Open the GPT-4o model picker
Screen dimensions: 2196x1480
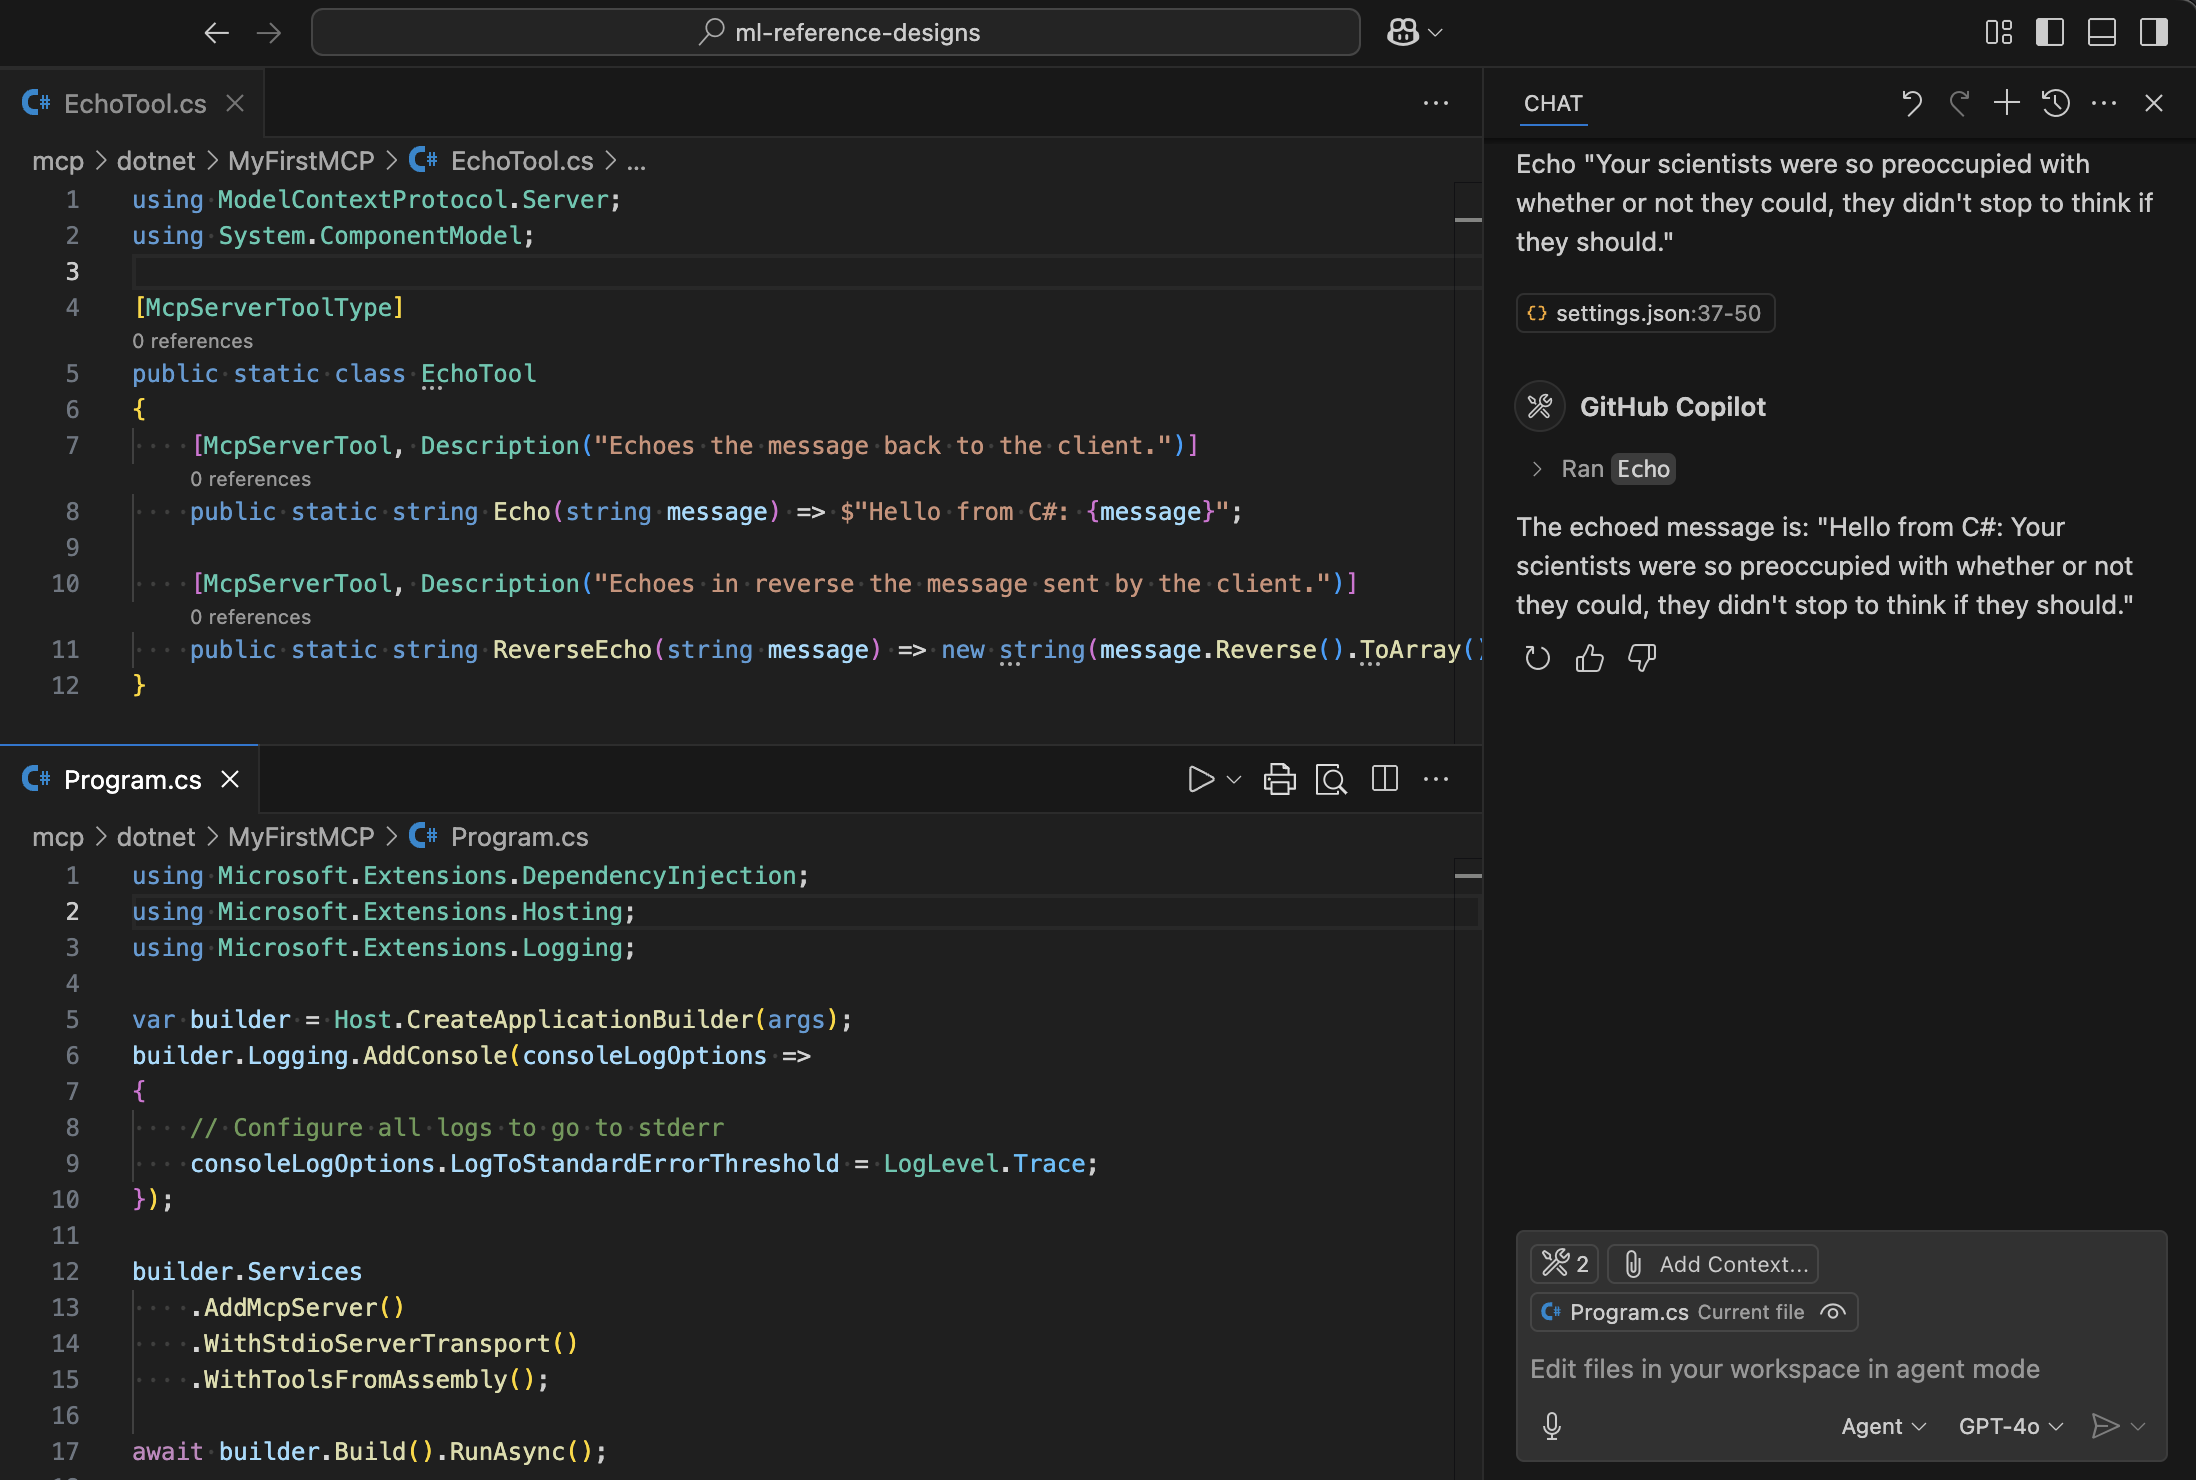(2010, 1426)
